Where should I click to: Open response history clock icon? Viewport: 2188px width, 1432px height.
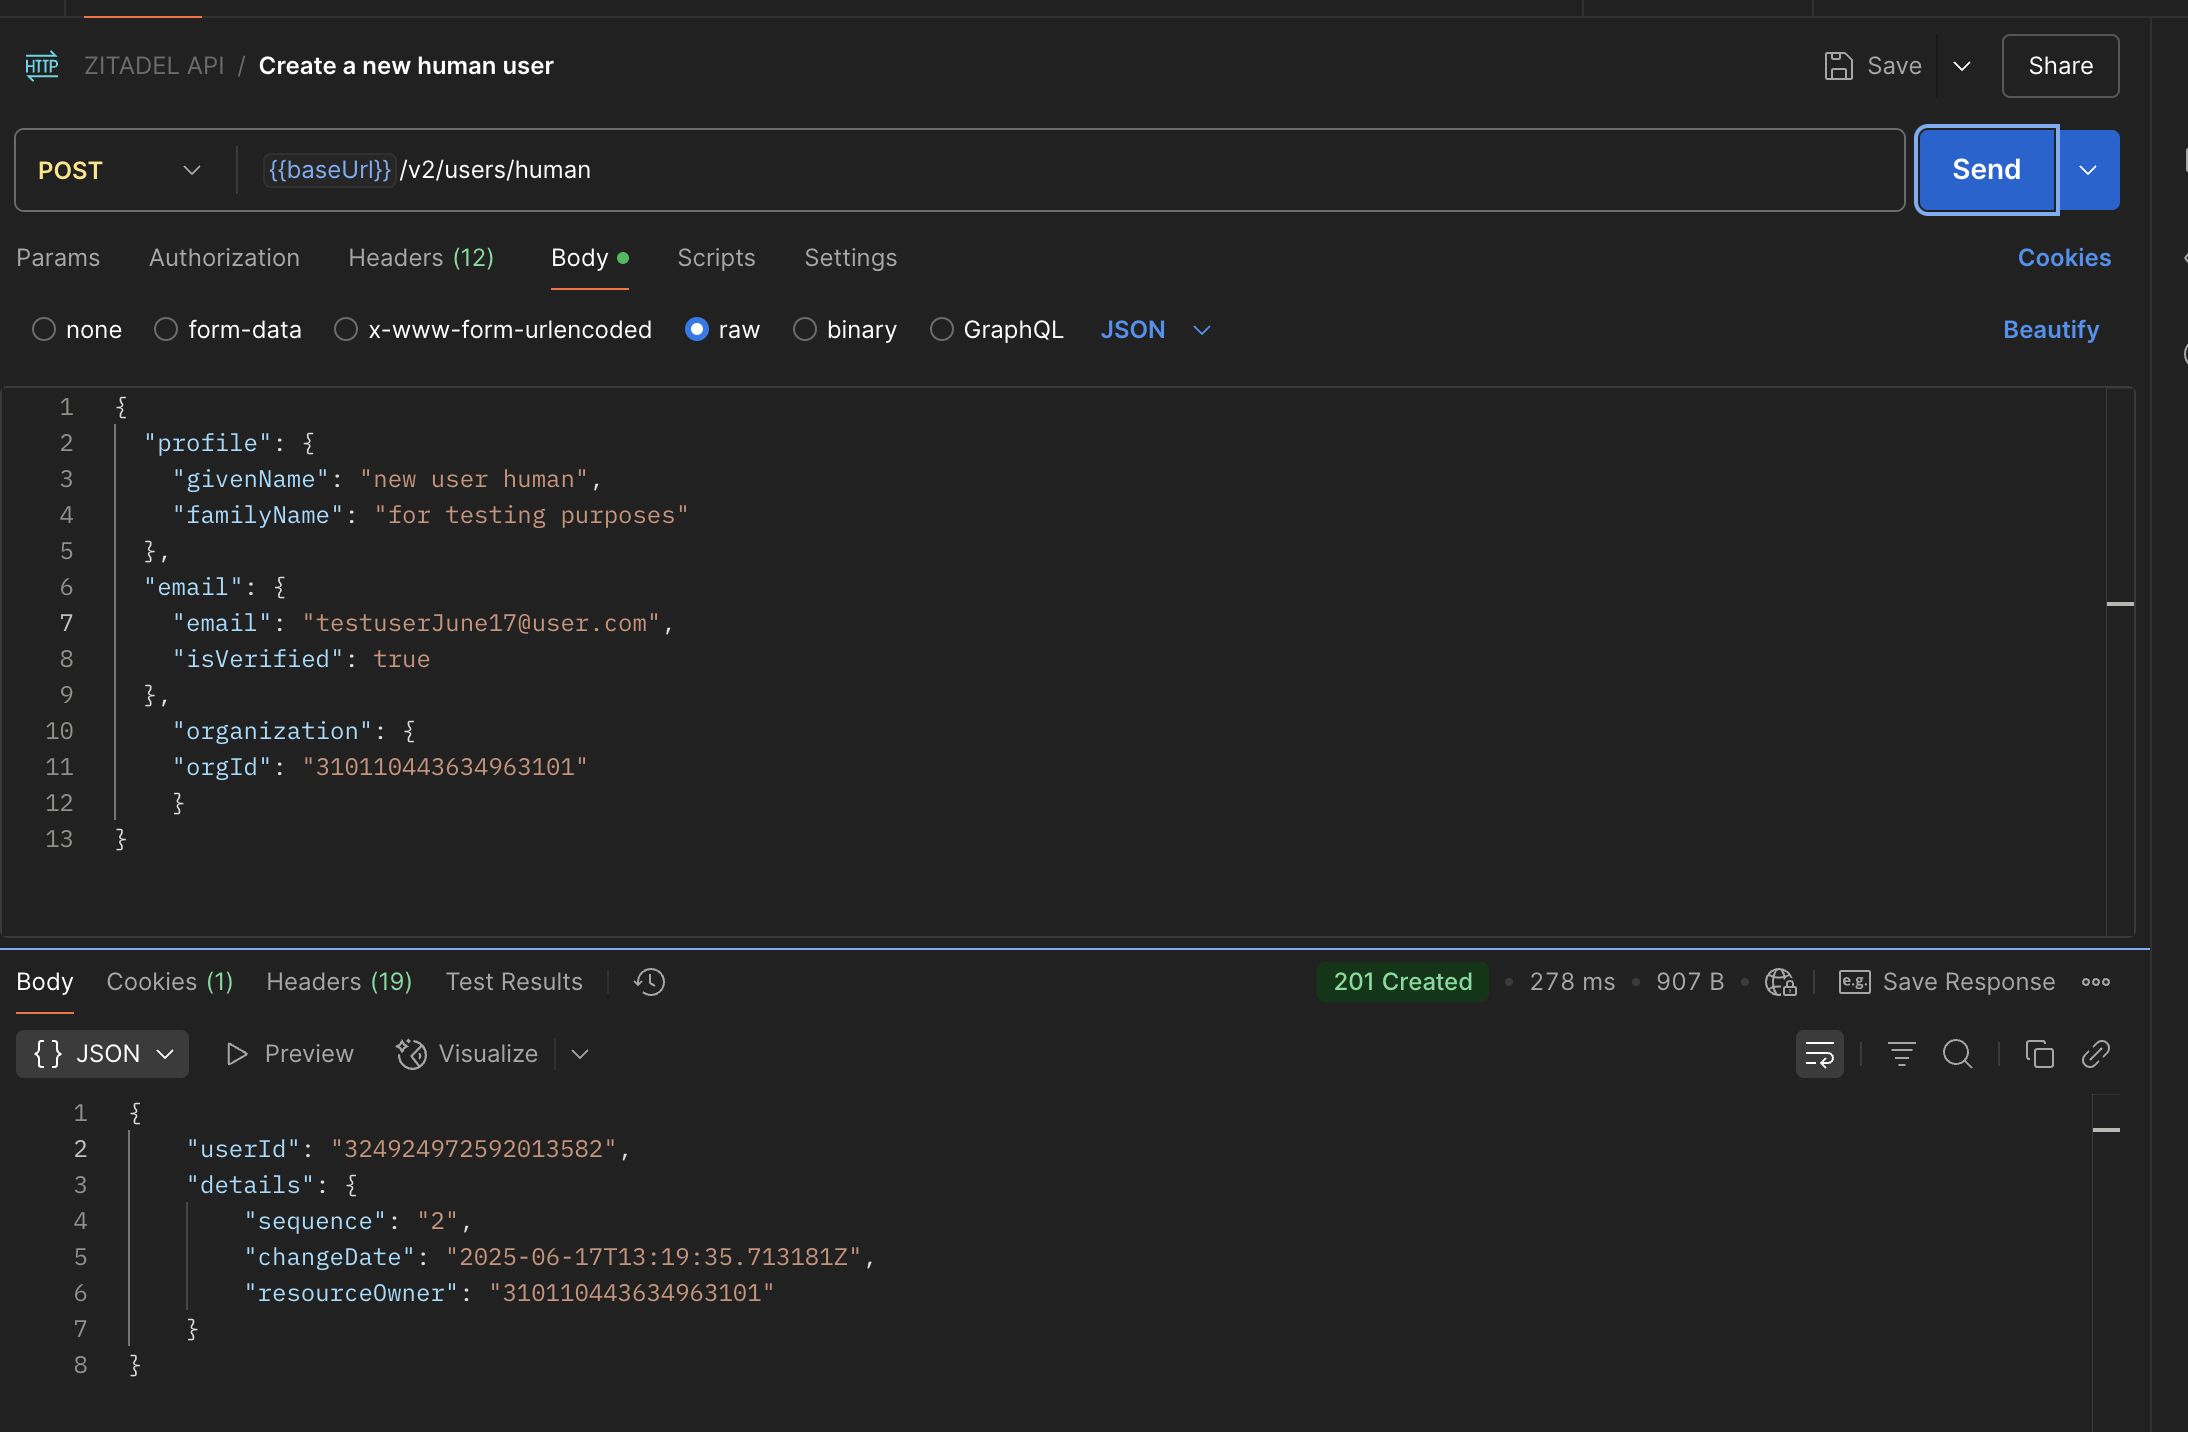tap(649, 982)
